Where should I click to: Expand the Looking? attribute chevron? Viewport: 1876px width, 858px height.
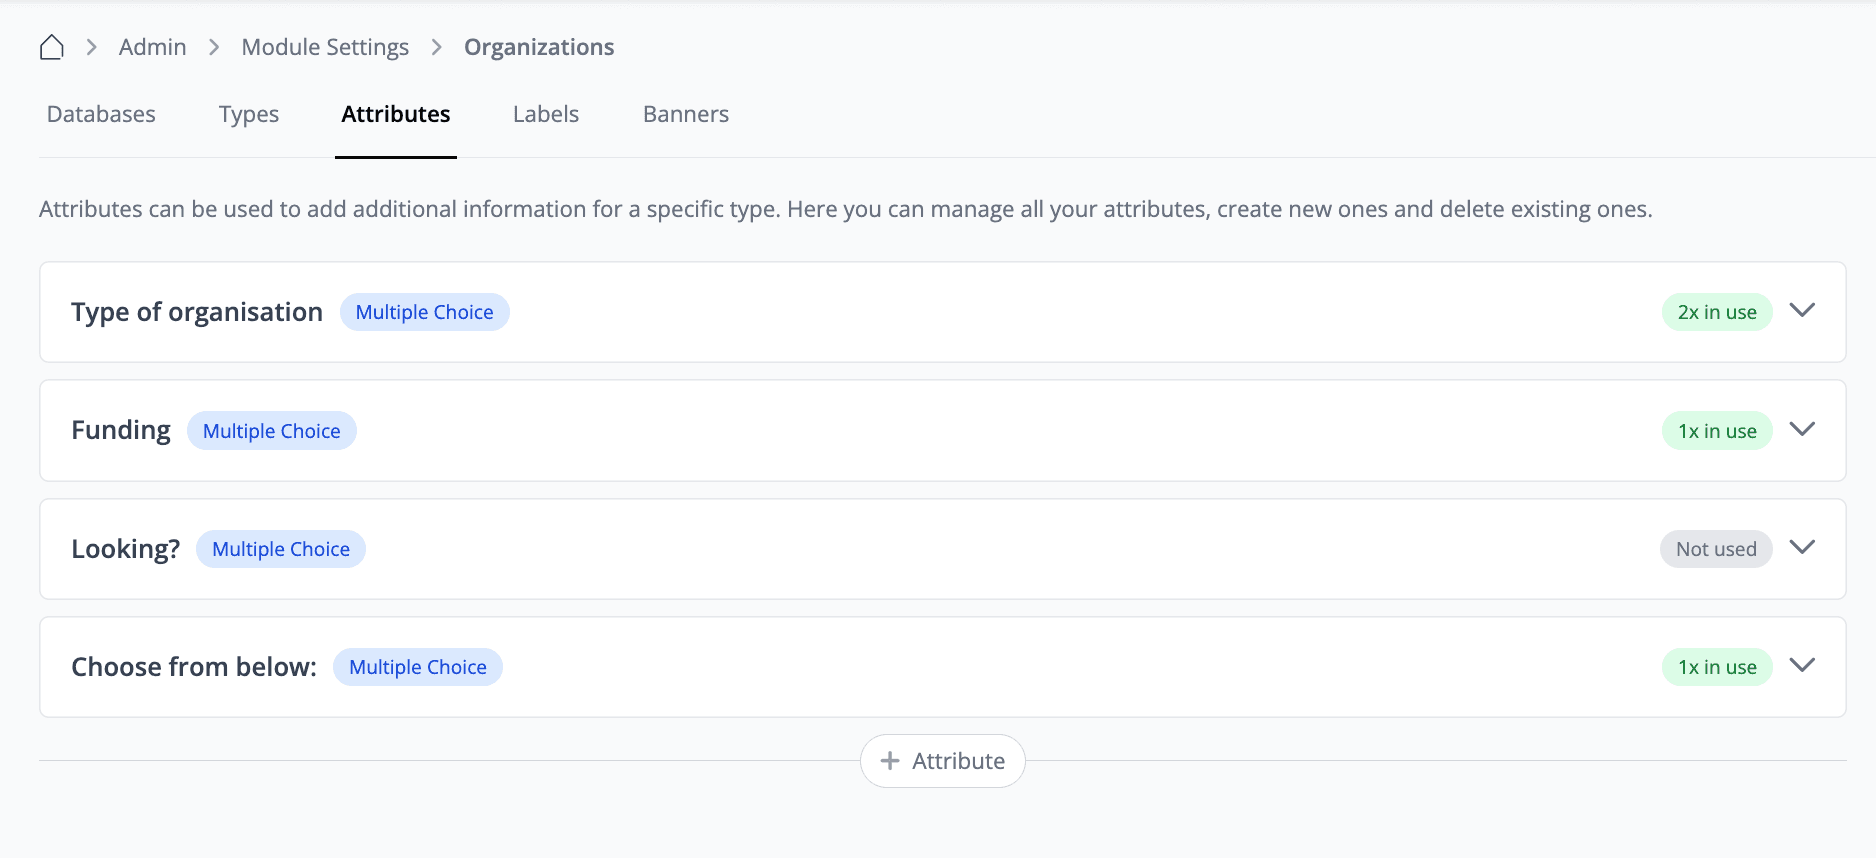1802,548
